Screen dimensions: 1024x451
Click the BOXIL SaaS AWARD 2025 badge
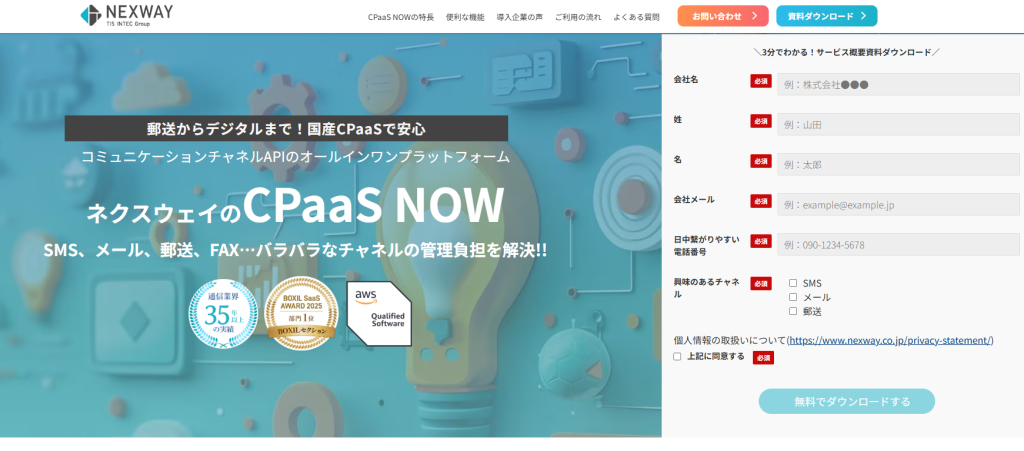[302, 312]
